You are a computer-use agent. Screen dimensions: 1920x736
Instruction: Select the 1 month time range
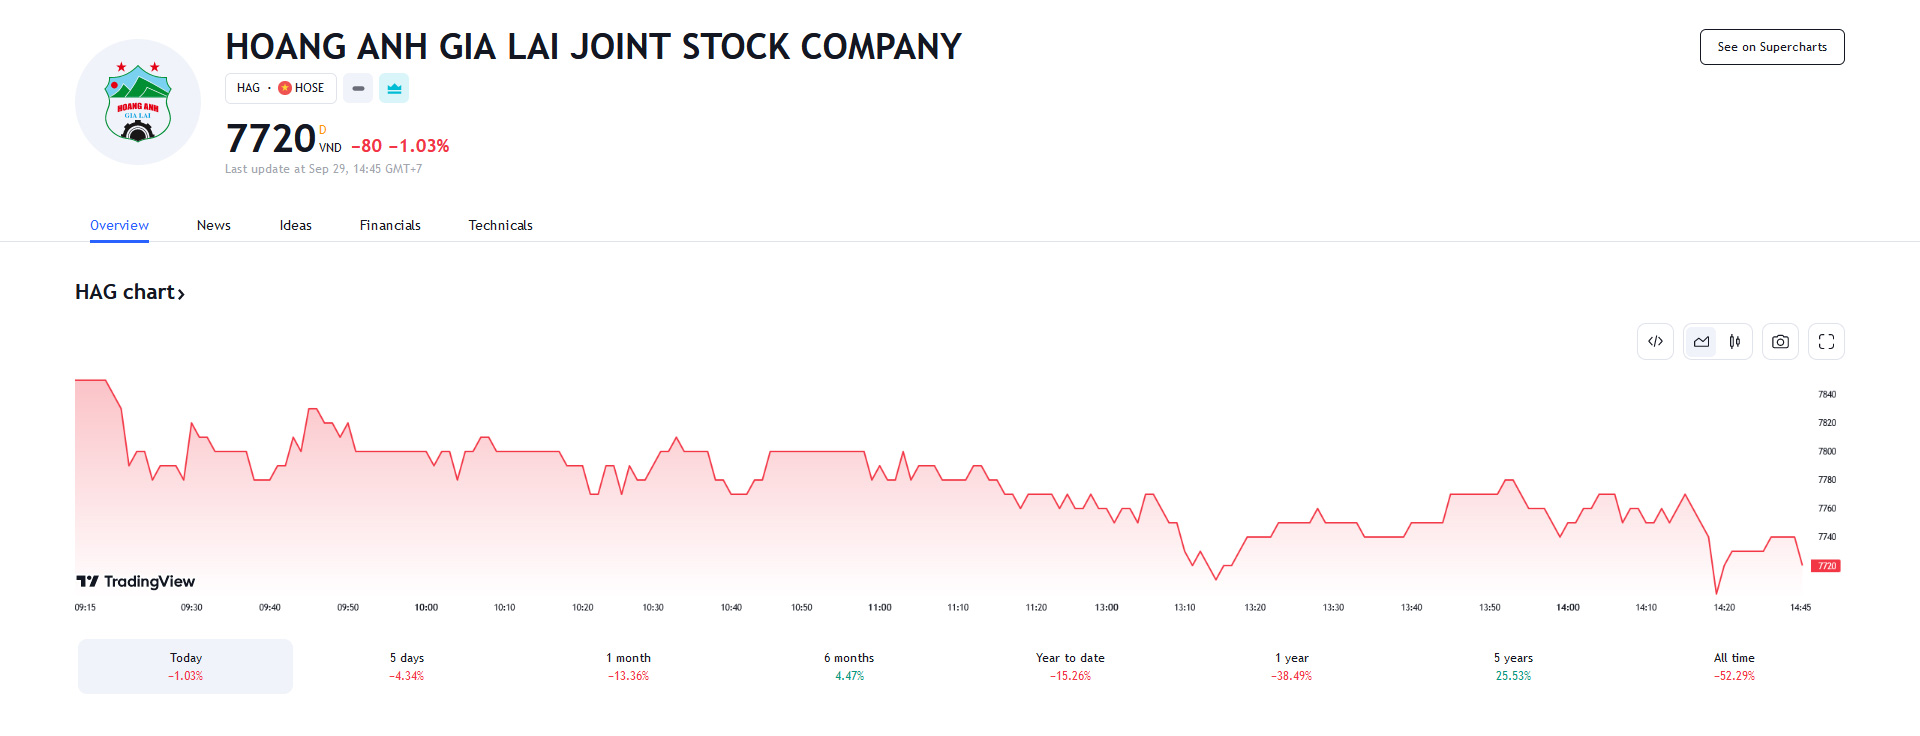(x=628, y=666)
